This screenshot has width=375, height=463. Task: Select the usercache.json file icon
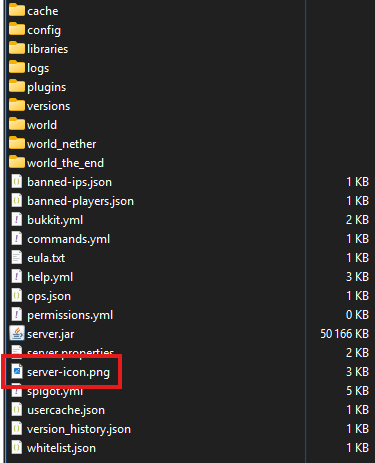pos(17,410)
